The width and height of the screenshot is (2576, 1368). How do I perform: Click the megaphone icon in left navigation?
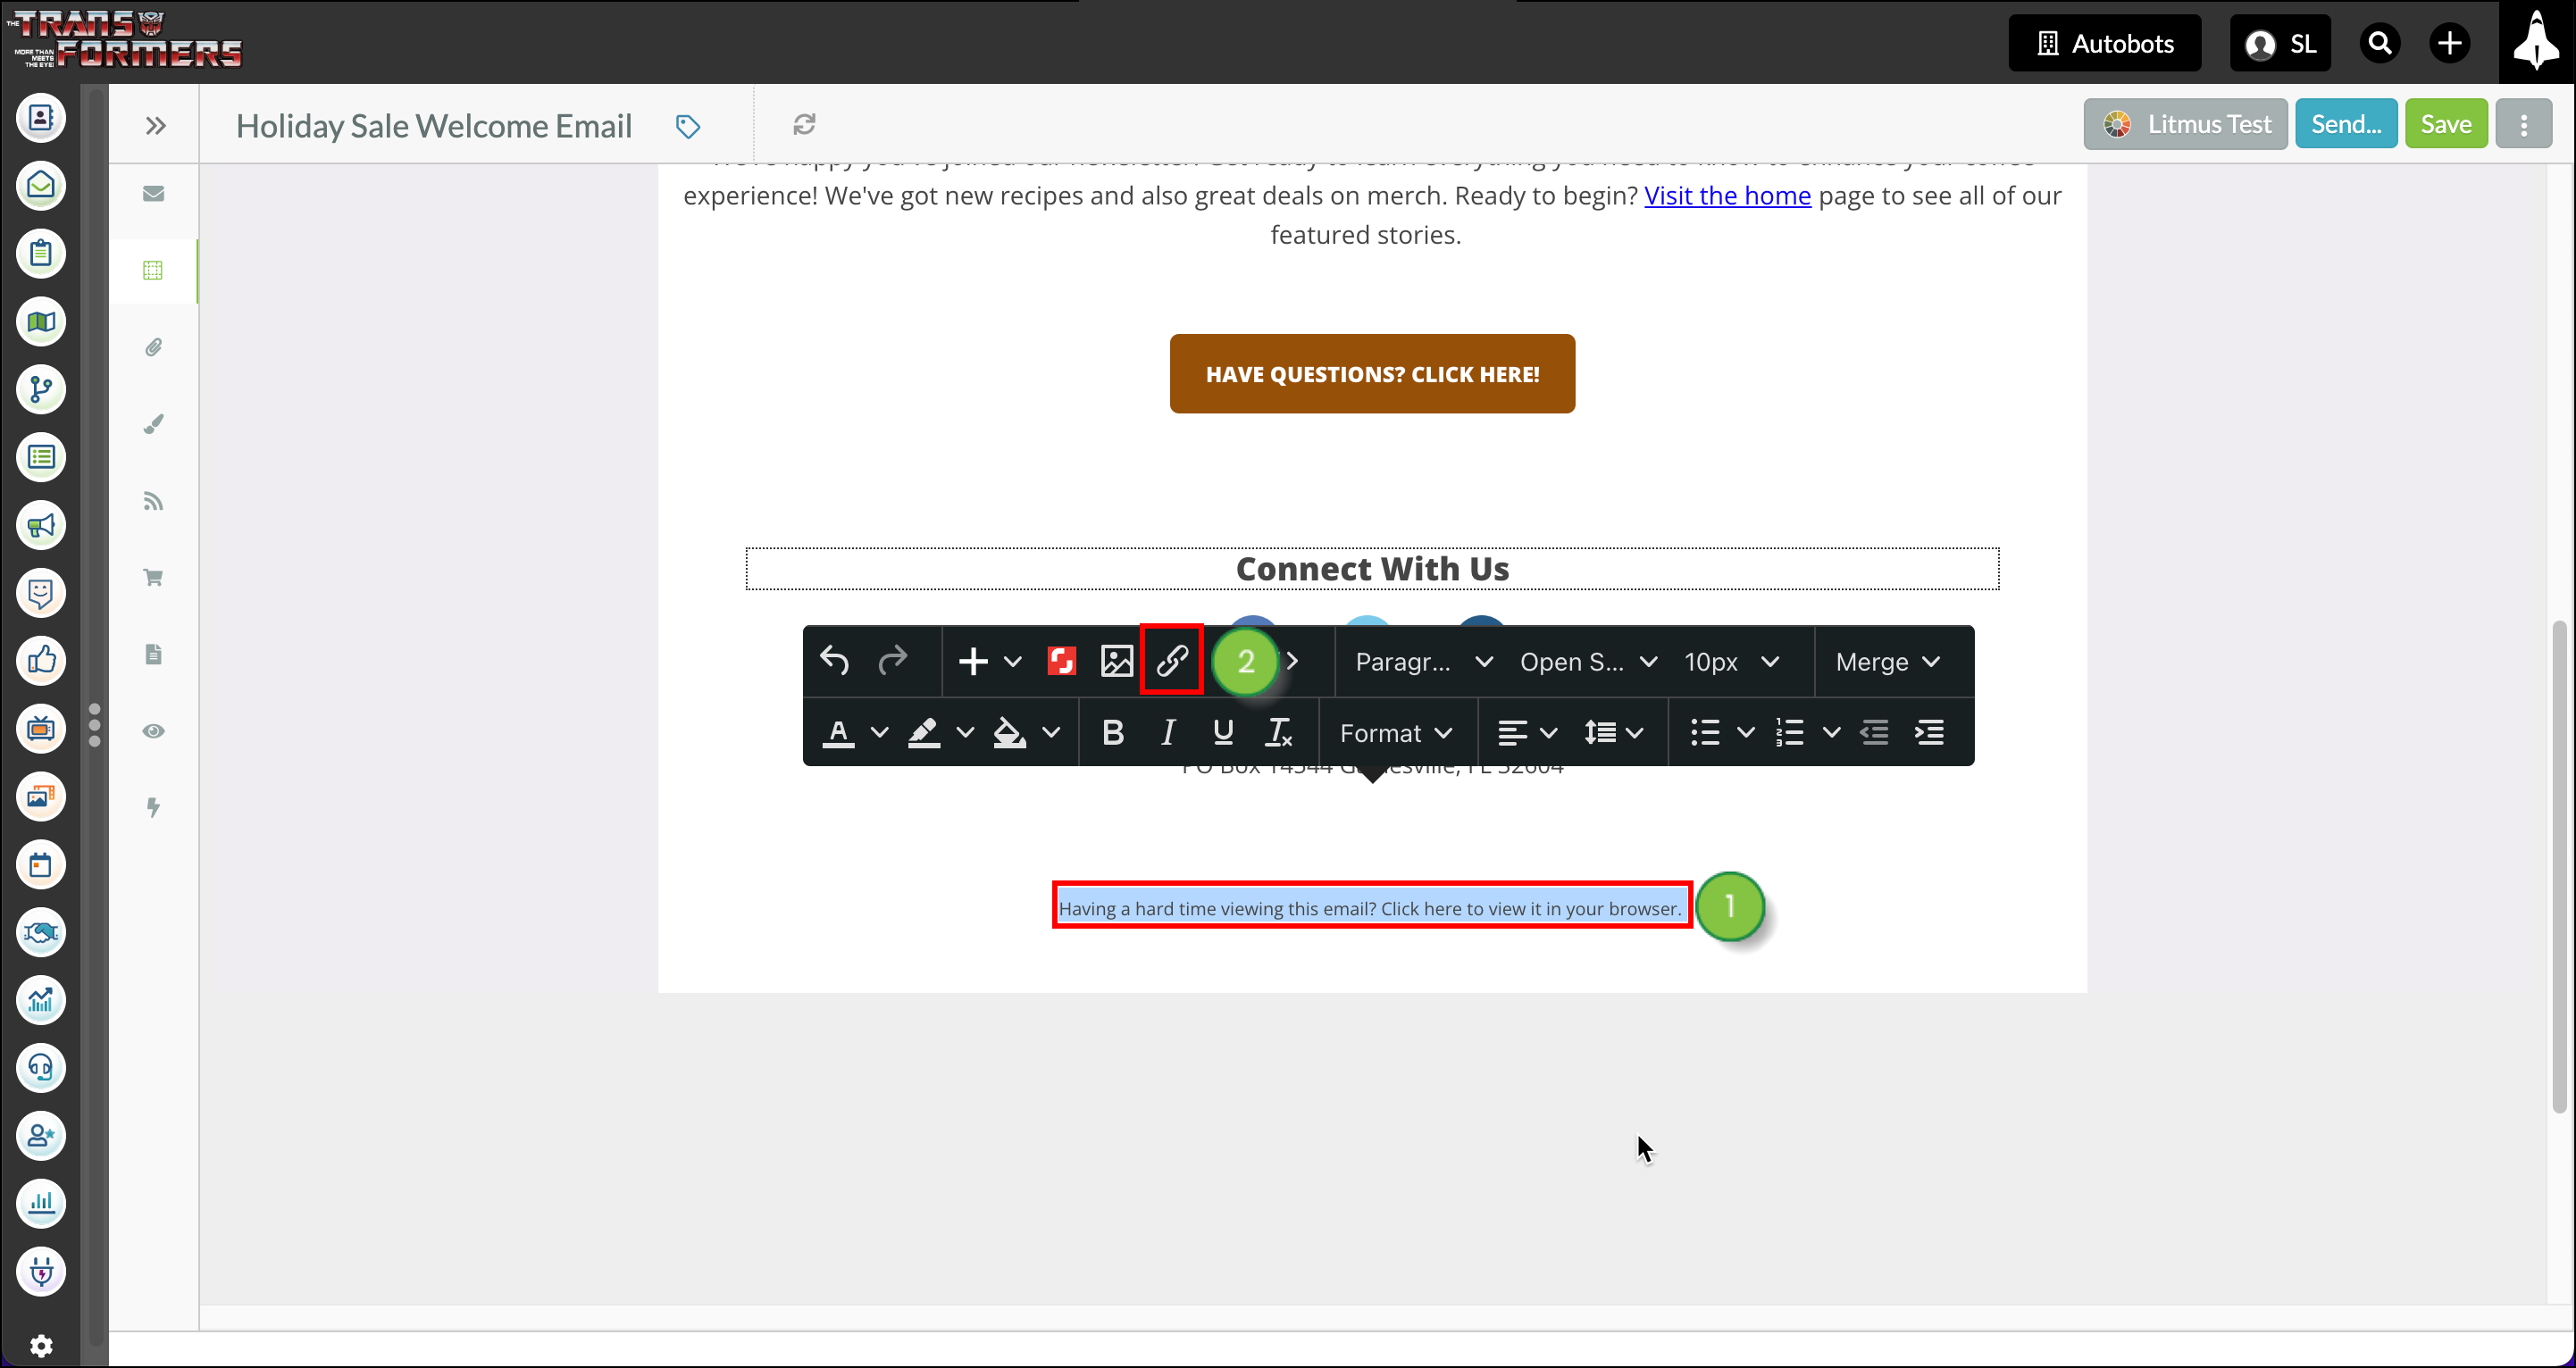click(41, 526)
